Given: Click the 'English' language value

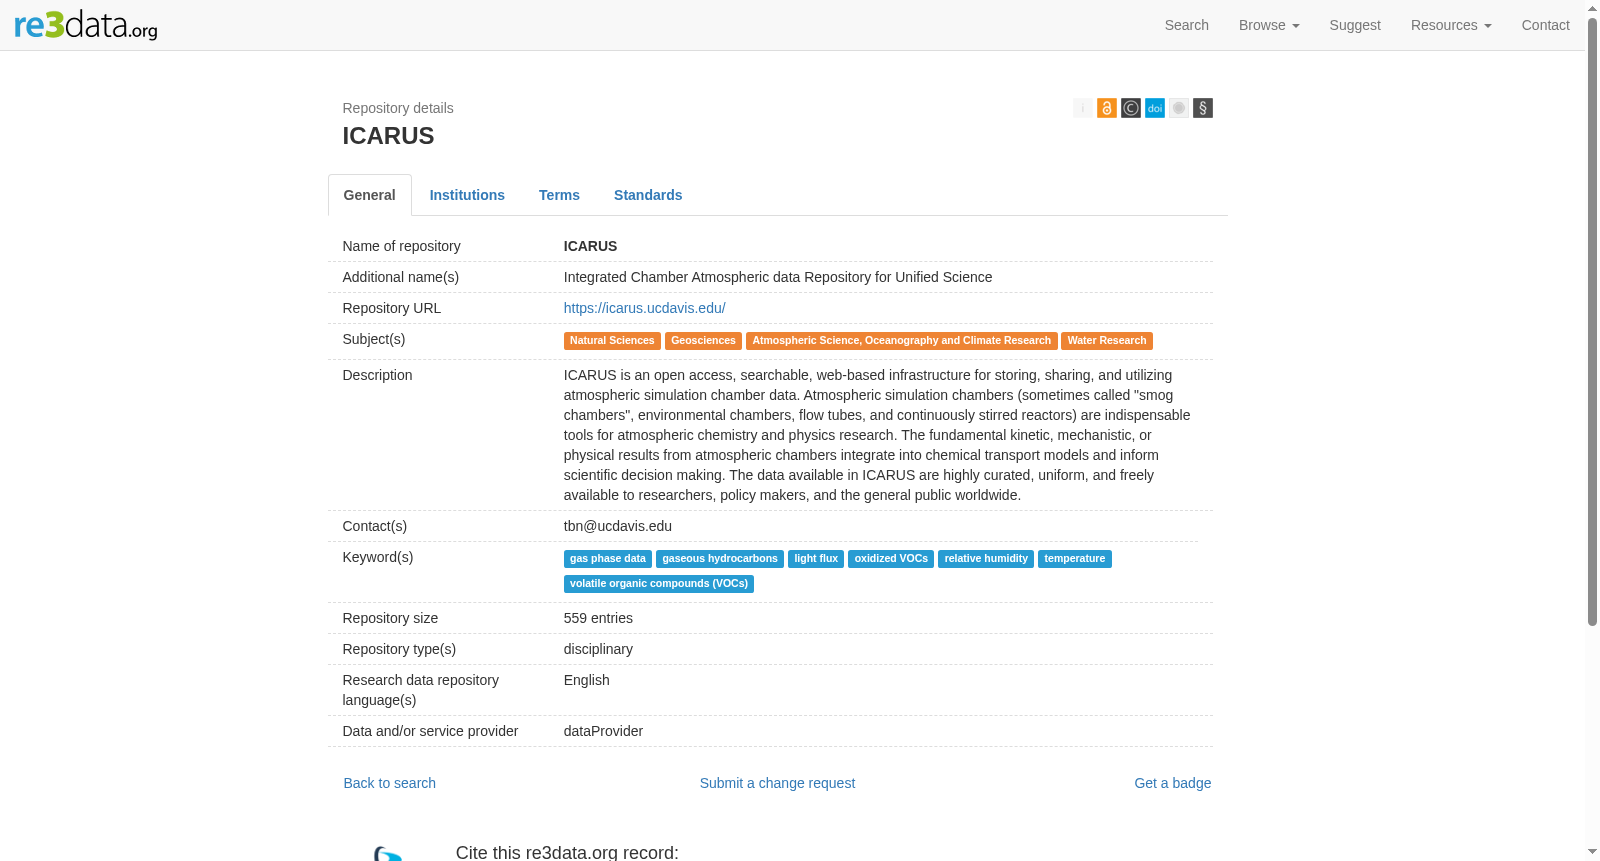Looking at the screenshot, I should pos(587,680).
